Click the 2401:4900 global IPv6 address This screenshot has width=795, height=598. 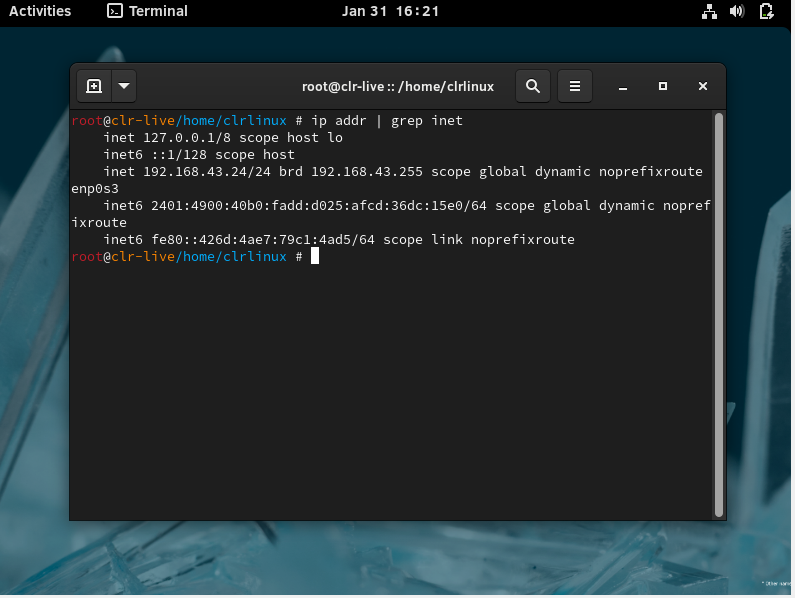(319, 206)
